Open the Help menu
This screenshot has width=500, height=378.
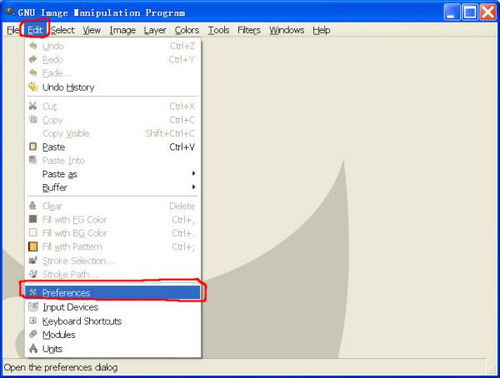pyautogui.click(x=321, y=30)
